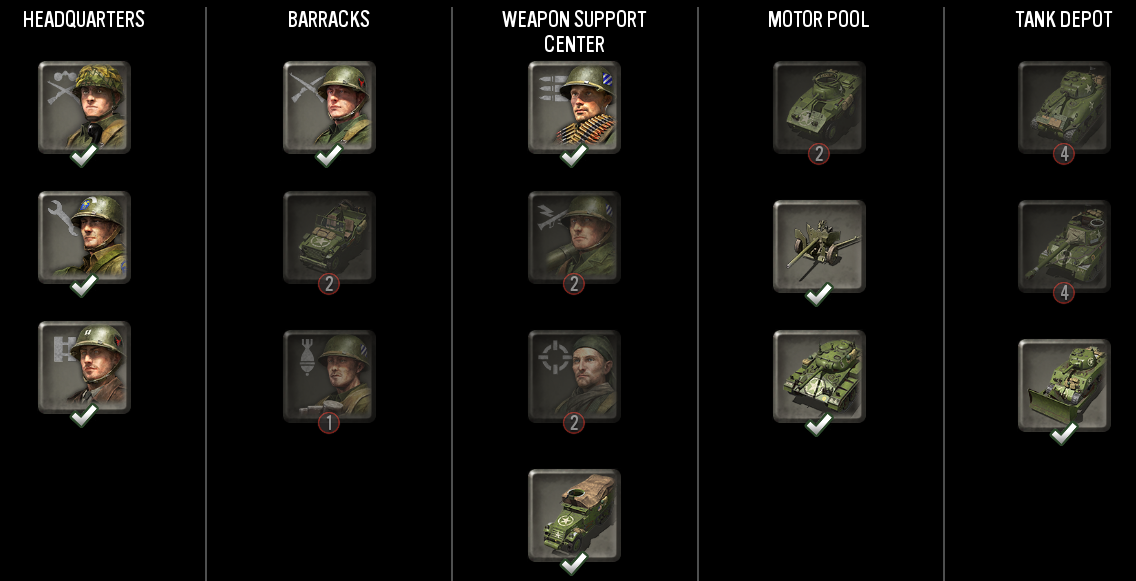The height and width of the screenshot is (581, 1136).
Task: Select the anti-tank gun in Motor Pool
Action: 819,246
